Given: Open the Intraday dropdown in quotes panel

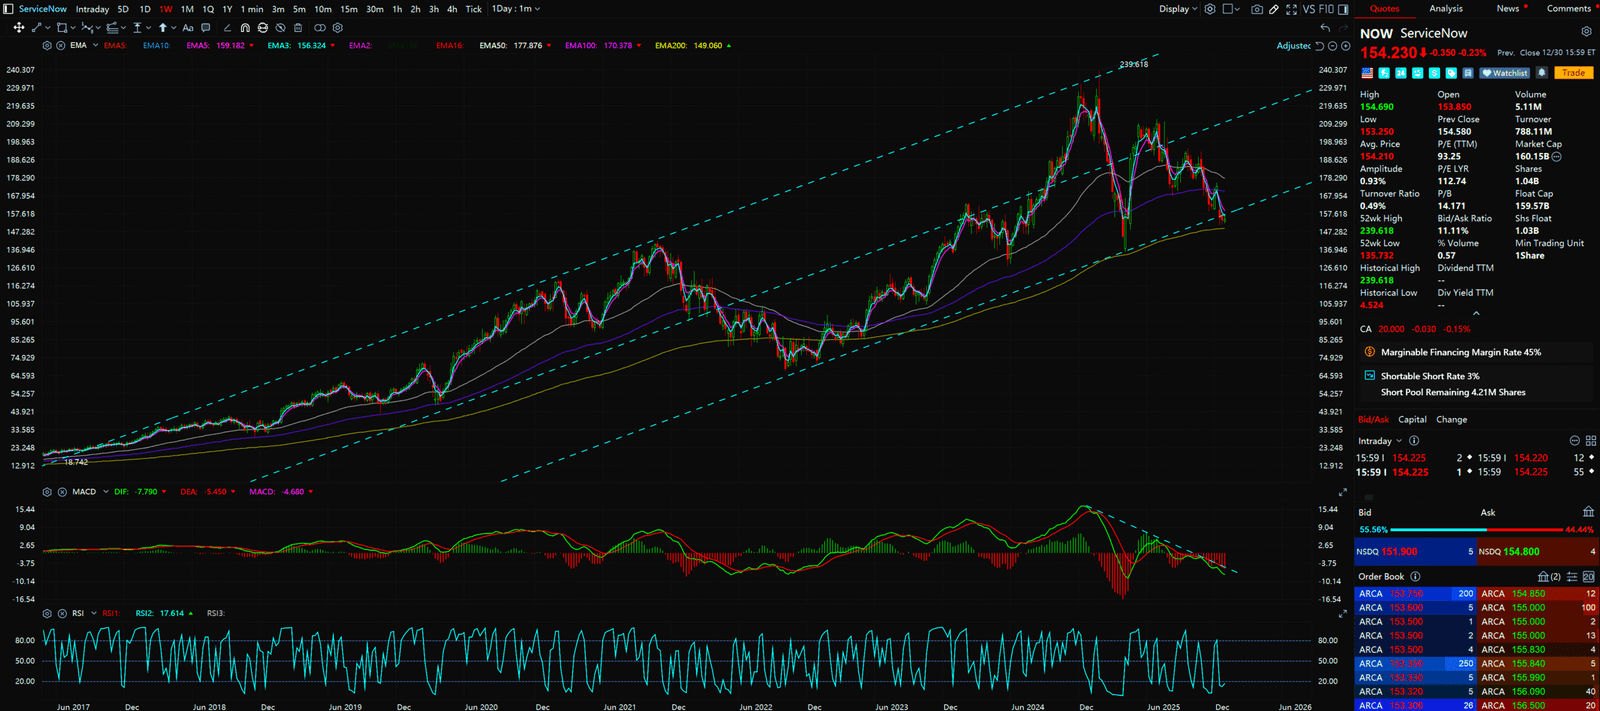Looking at the screenshot, I should click(1380, 441).
